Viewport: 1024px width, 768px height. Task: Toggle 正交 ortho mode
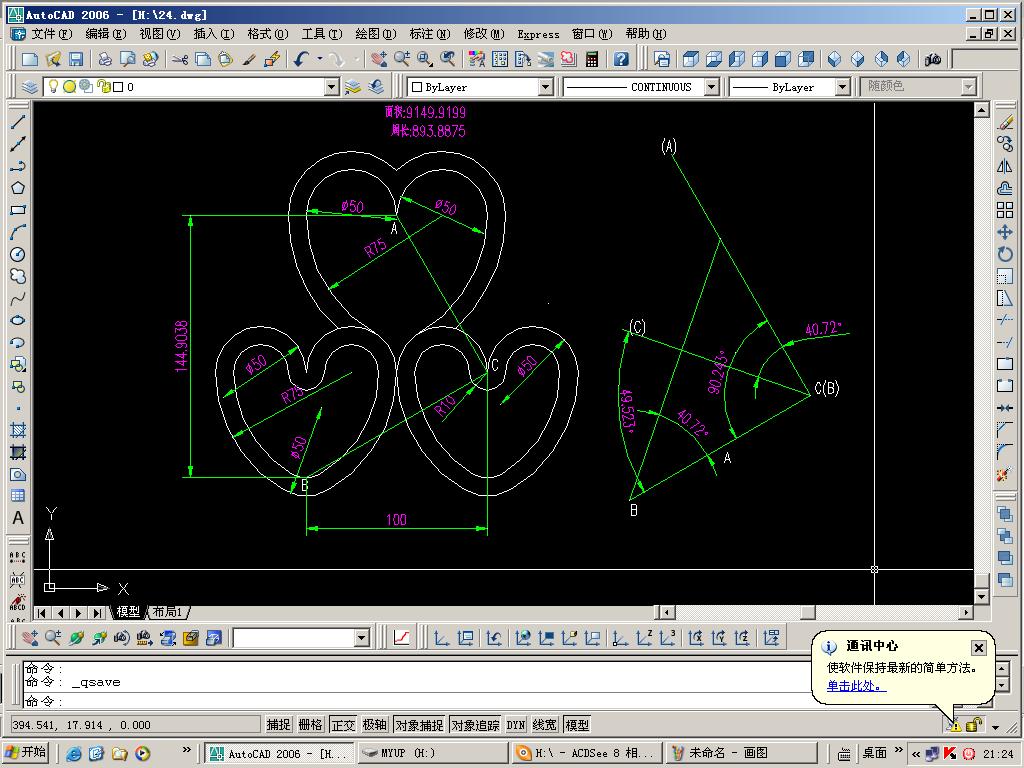pyautogui.click(x=343, y=724)
